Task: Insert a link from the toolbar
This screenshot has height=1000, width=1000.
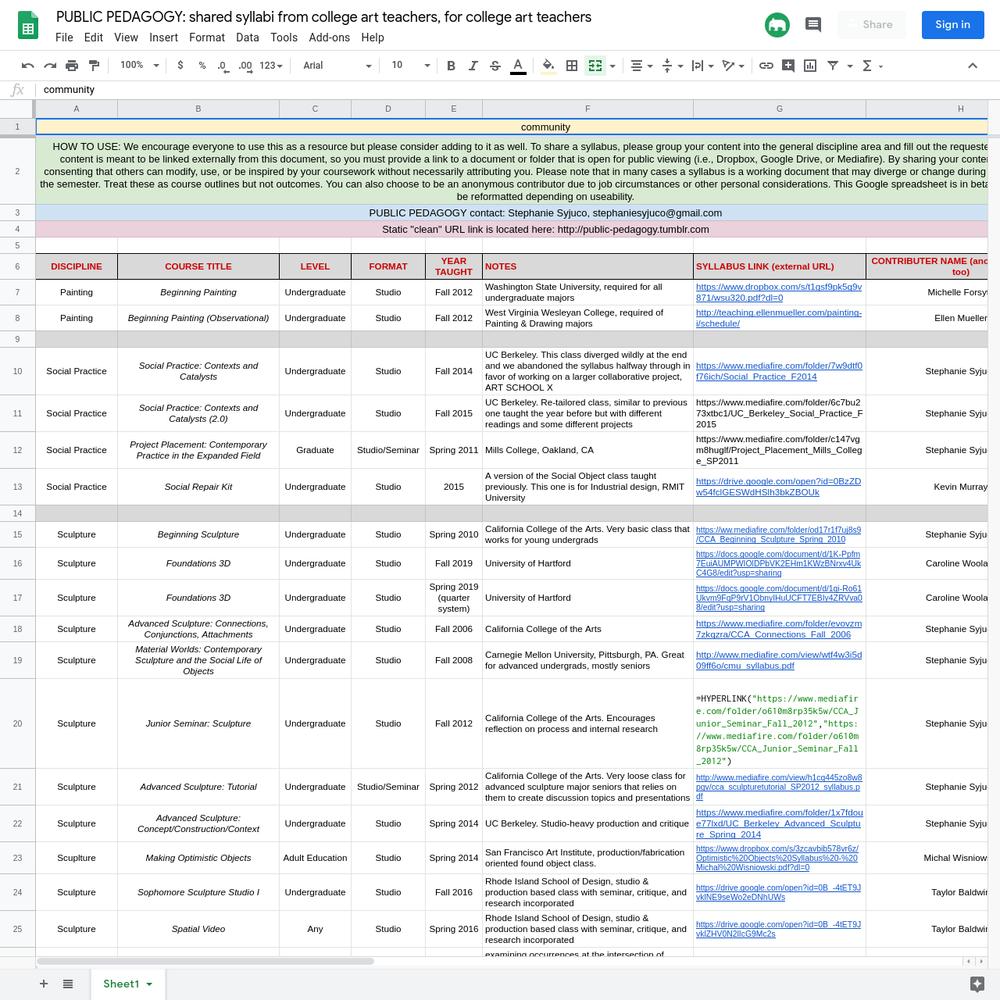Action: [766, 66]
